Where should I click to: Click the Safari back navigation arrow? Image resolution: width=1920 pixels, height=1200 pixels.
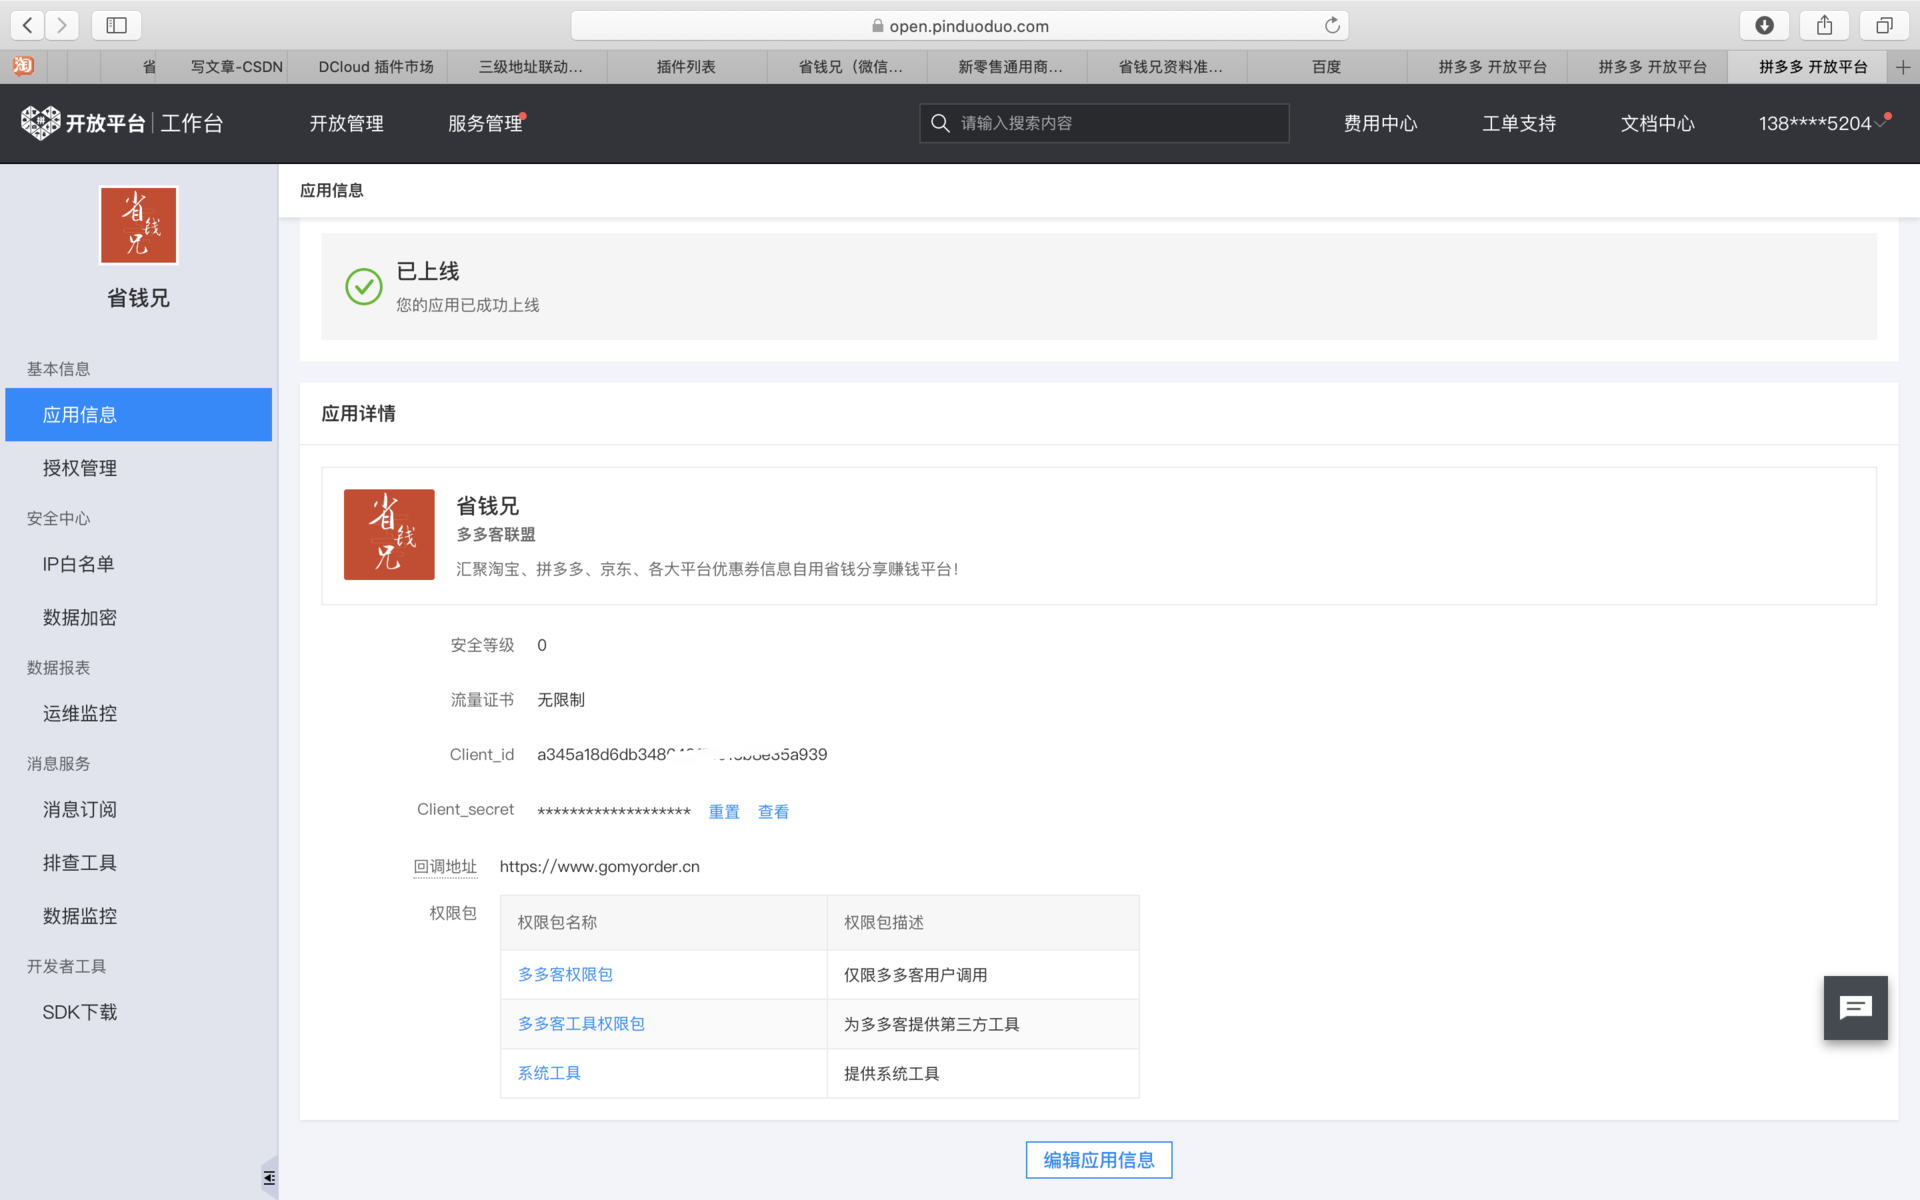coord(28,25)
